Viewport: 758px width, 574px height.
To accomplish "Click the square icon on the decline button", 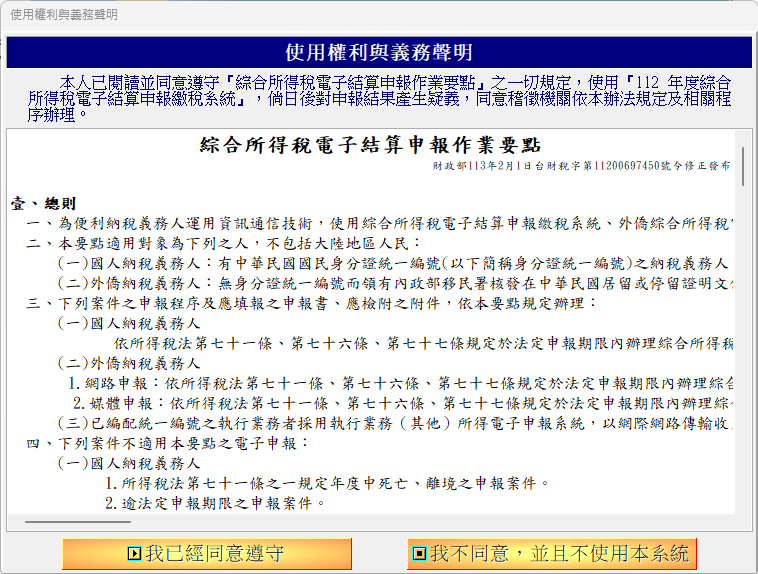I will click(x=420, y=553).
